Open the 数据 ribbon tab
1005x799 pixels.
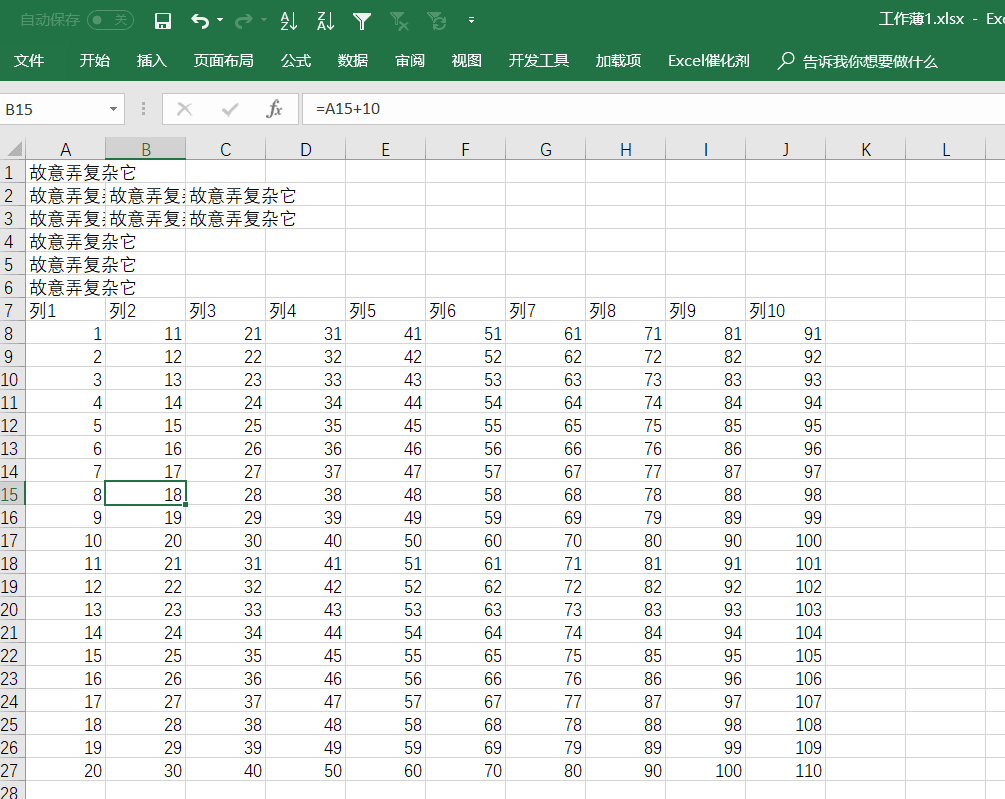[x=353, y=61]
